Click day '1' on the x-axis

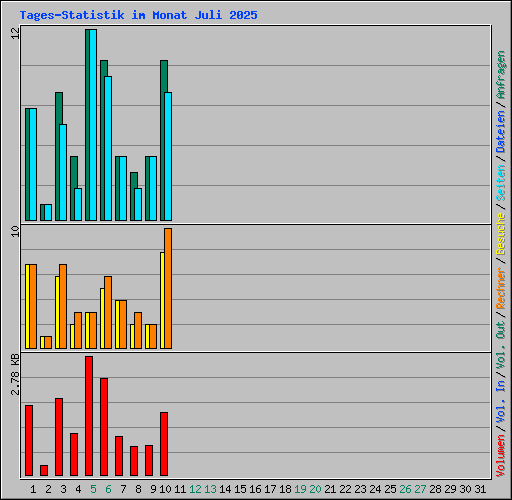33,489
